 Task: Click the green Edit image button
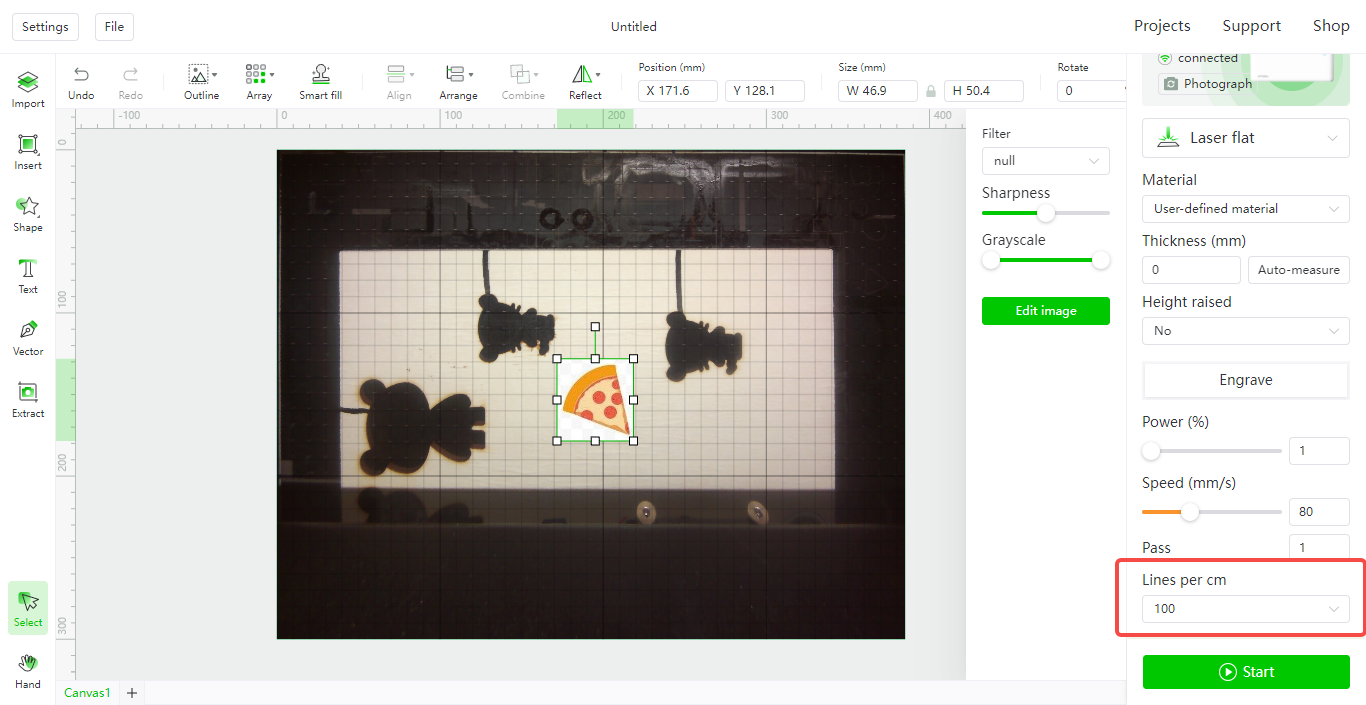coord(1045,311)
